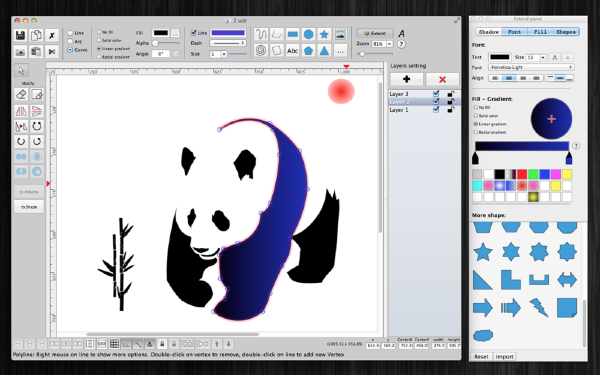The width and height of the screenshot is (600, 375).
Task: Toggle the lock icon on Layer 2
Action: [451, 102]
